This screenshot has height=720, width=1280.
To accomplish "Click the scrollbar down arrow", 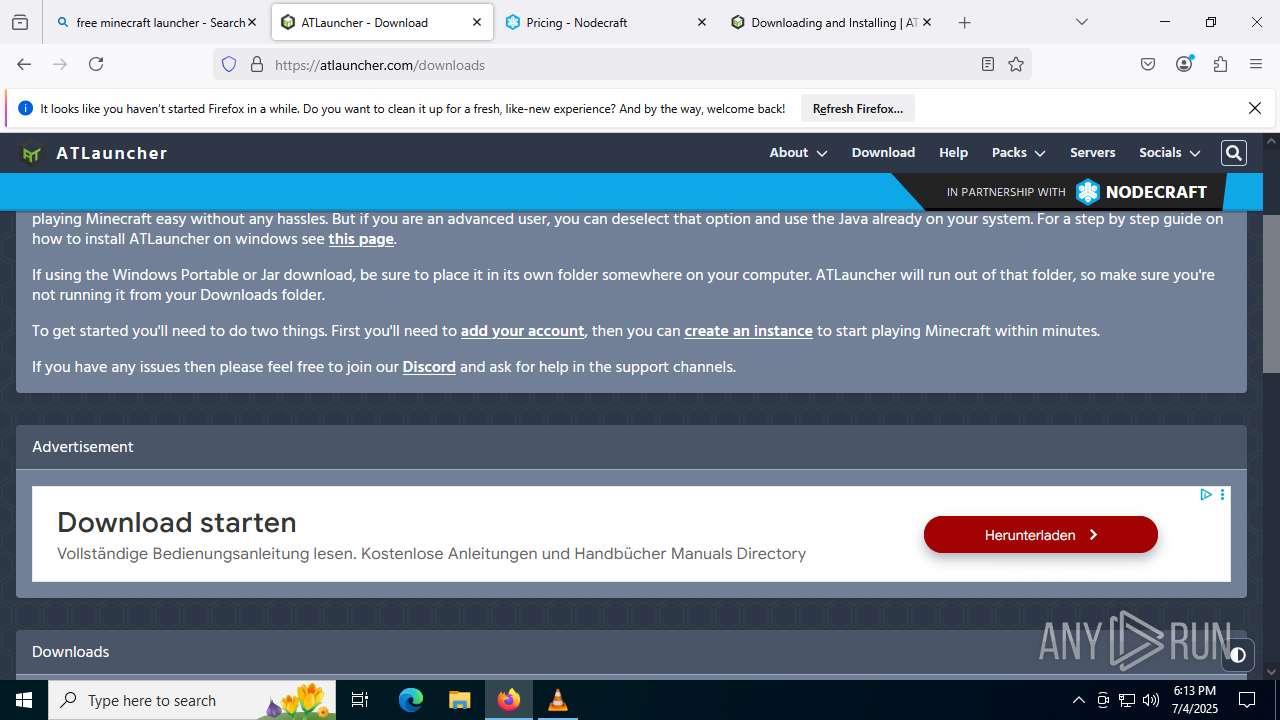I will pyautogui.click(x=1271, y=671).
